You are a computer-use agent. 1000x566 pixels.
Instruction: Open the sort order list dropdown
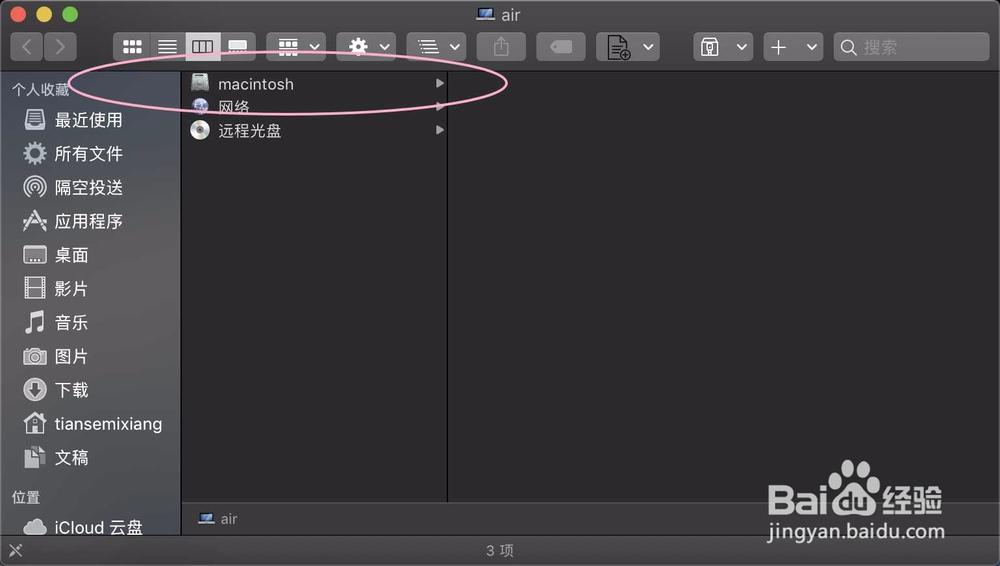point(436,47)
